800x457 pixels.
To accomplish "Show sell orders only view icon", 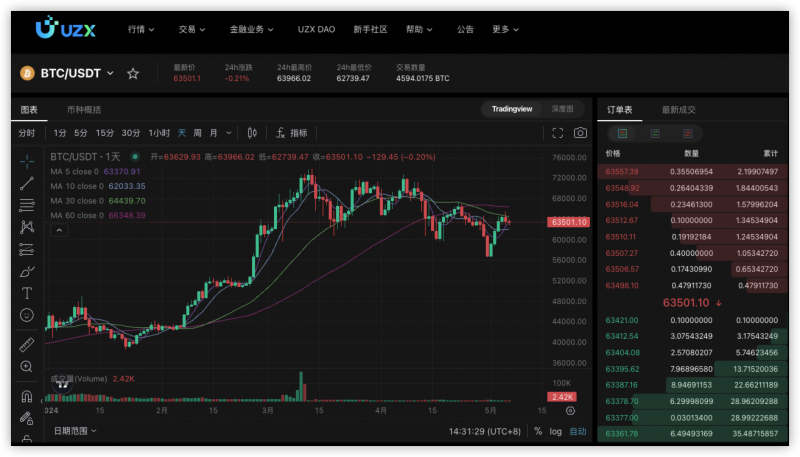I will pos(688,134).
